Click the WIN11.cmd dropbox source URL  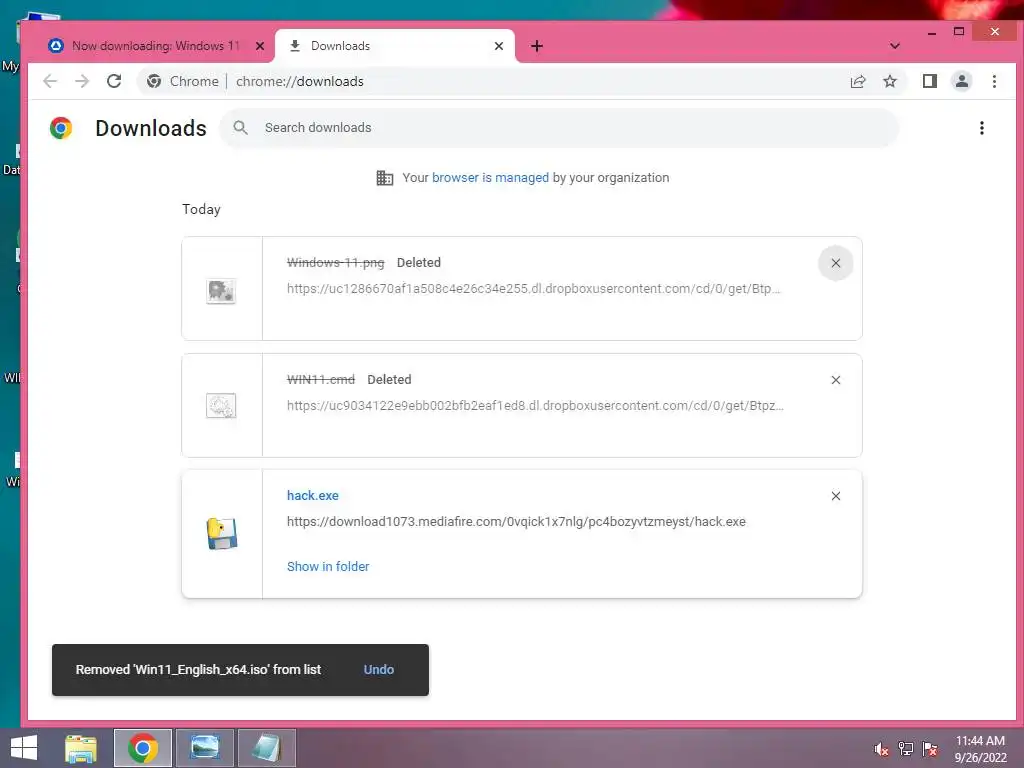coord(536,406)
